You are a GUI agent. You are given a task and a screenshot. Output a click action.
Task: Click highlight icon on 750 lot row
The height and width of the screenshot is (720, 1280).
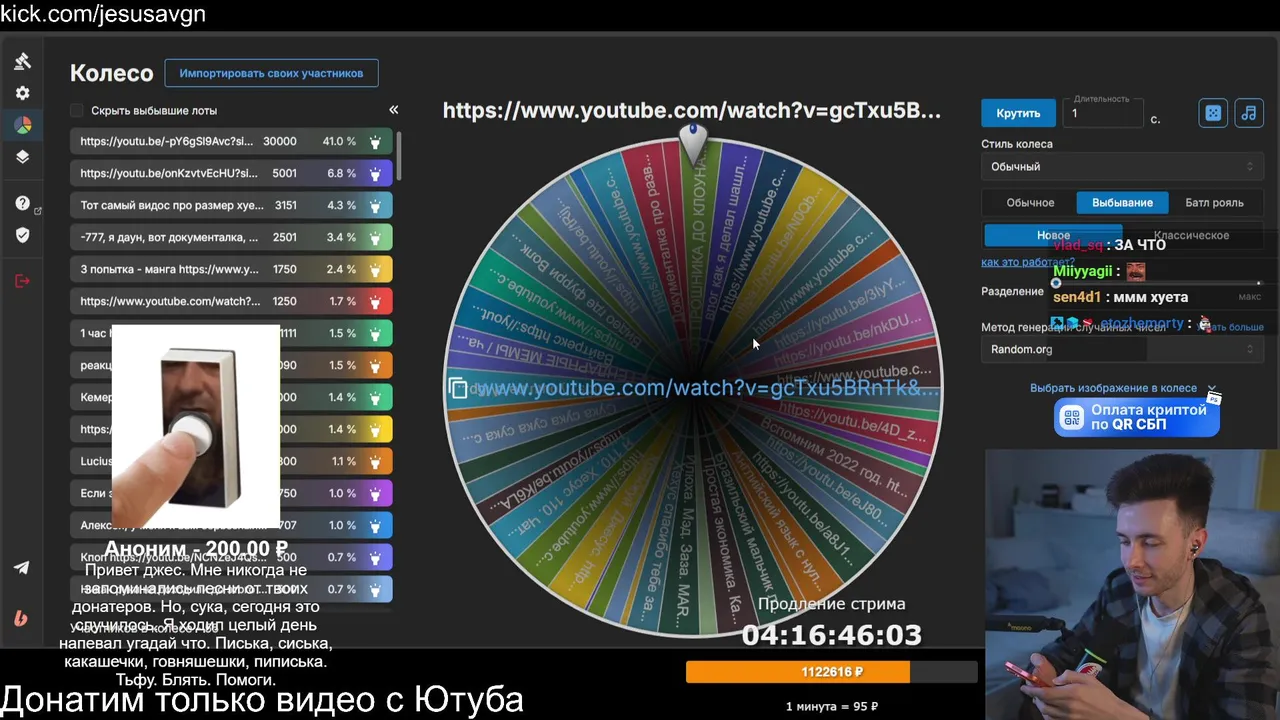pos(375,494)
